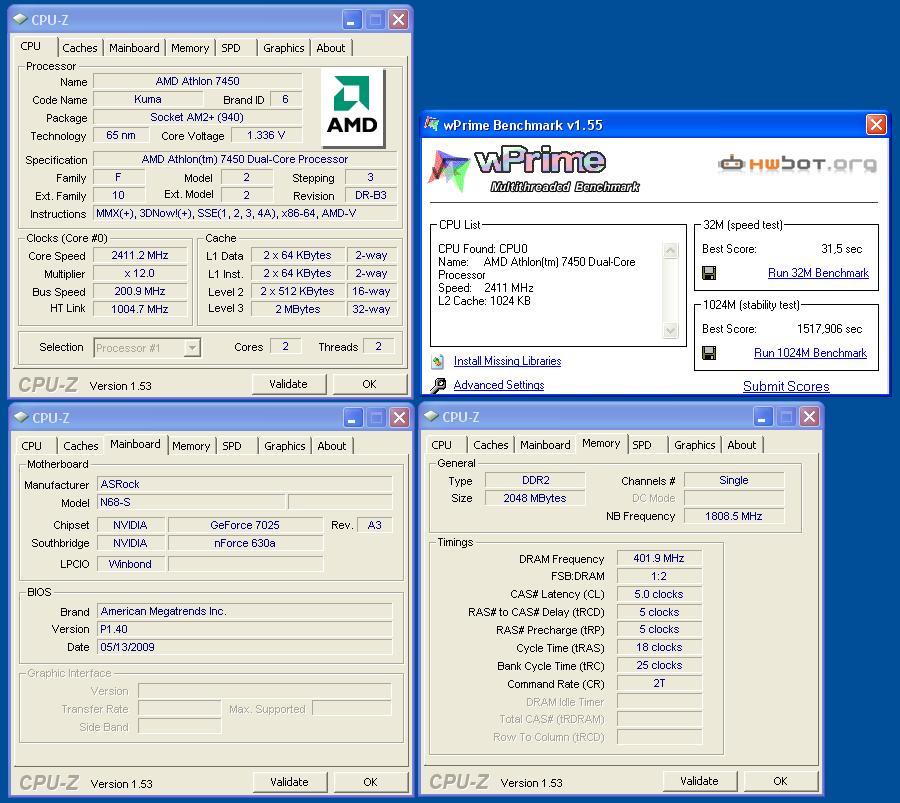The height and width of the screenshot is (803, 900).
Task: Open Graphics tab in top CPU-Z window
Action: 284,48
